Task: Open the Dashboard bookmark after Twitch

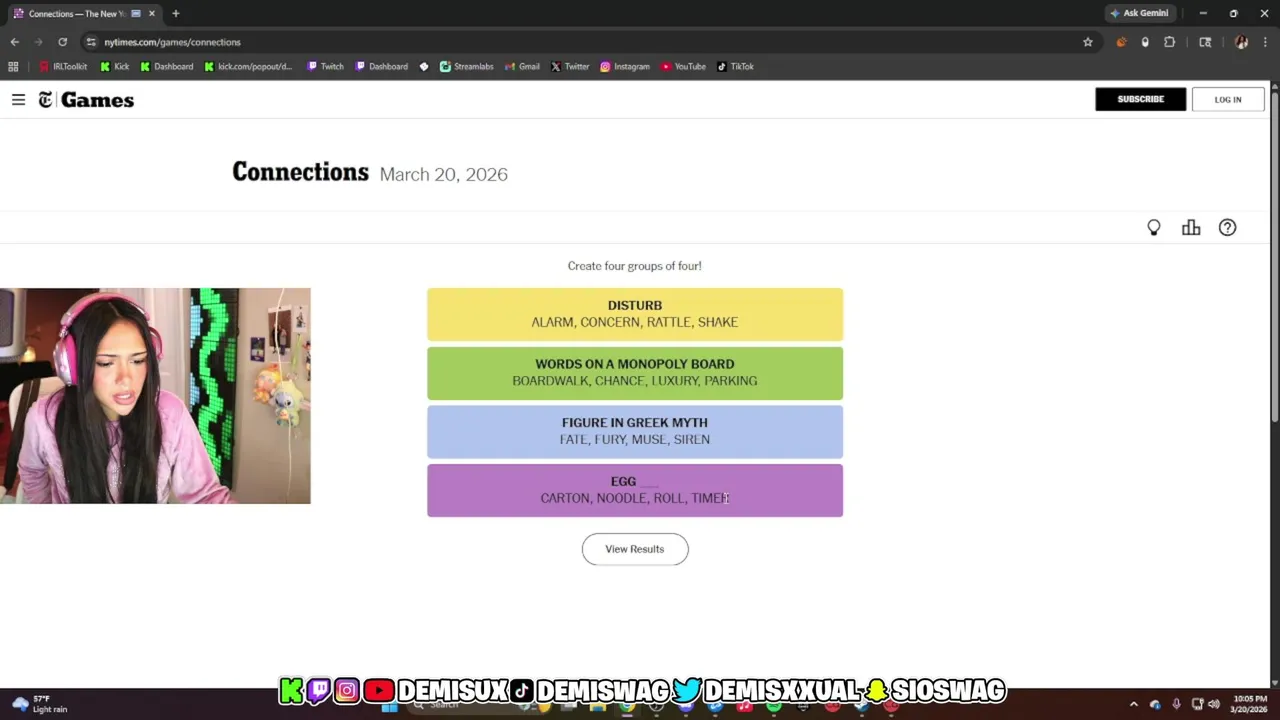Action: click(x=382, y=67)
